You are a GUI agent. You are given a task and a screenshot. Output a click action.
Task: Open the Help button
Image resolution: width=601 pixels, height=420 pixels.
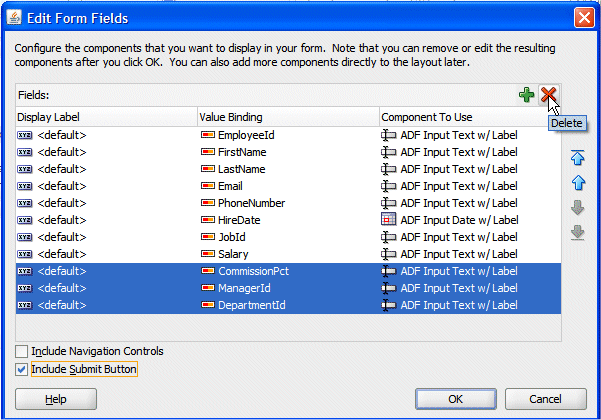coord(56,399)
